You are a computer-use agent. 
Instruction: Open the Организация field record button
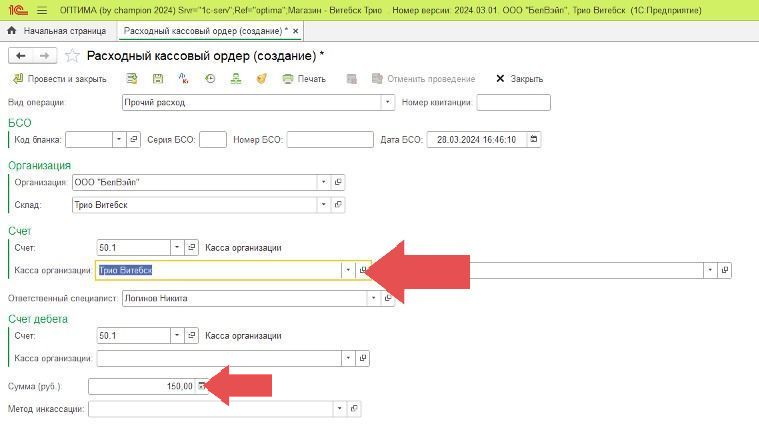pos(338,182)
